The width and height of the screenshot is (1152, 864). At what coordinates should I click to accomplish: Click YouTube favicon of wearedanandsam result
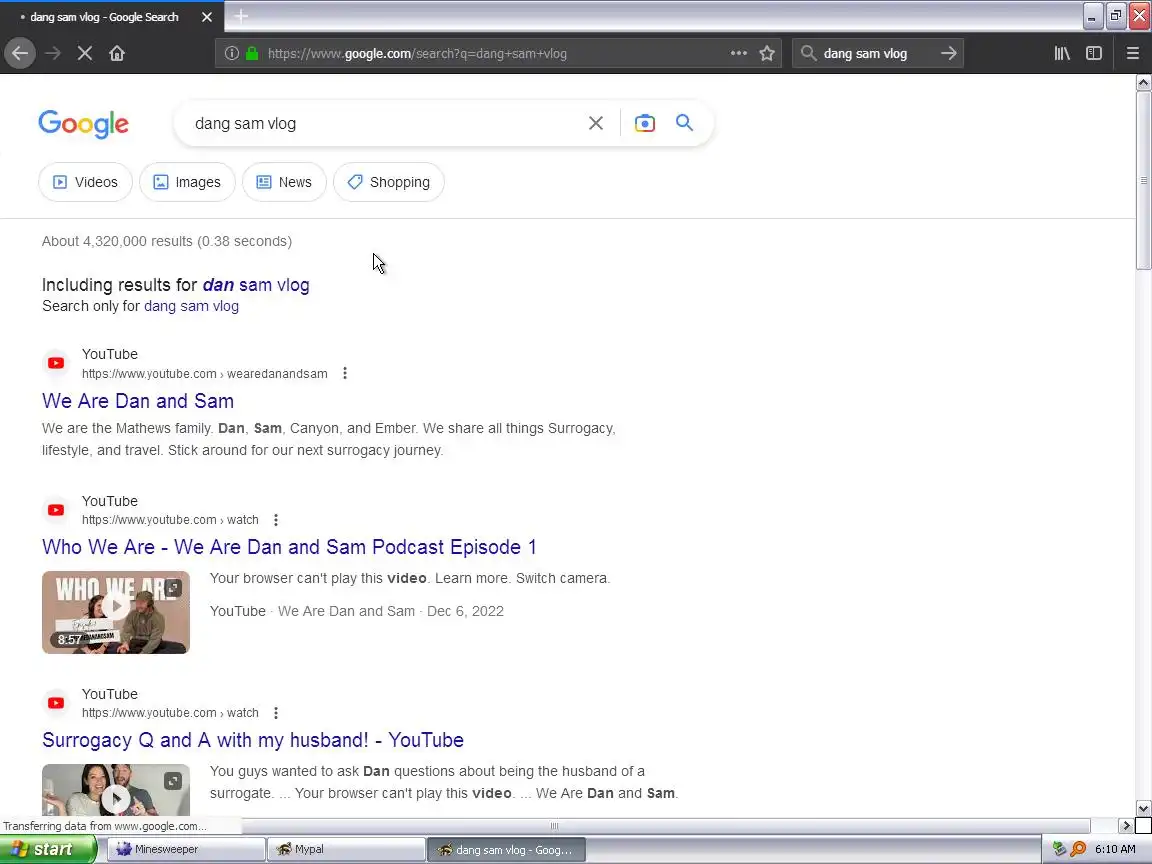[56, 363]
